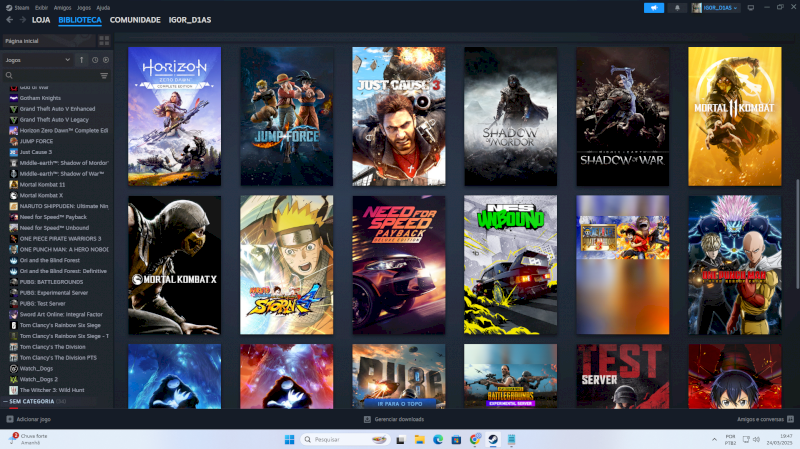Image resolution: width=800 pixels, height=449 pixels.
Task: Open the Exibir menu
Action: 40,7
